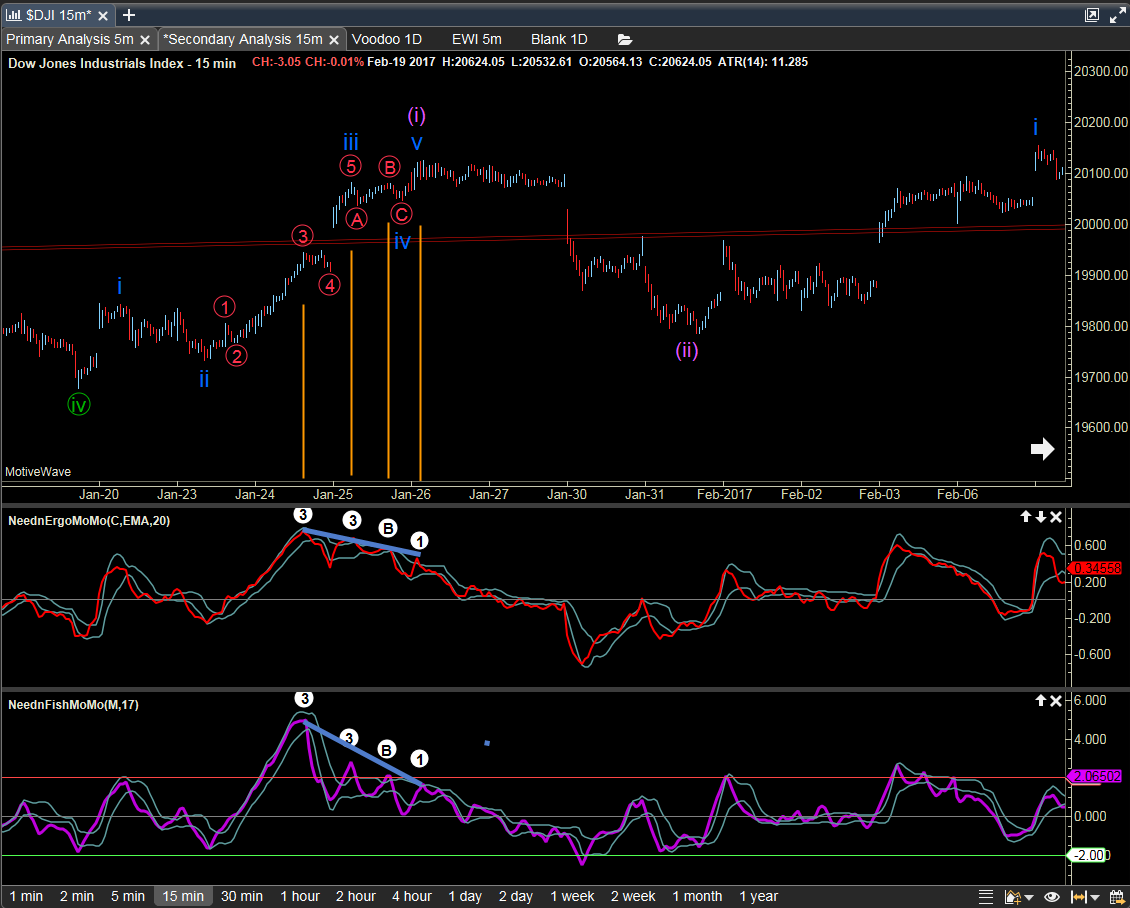
Task: Move the NeednErgoMoMo panel down
Action: (x=1040, y=517)
